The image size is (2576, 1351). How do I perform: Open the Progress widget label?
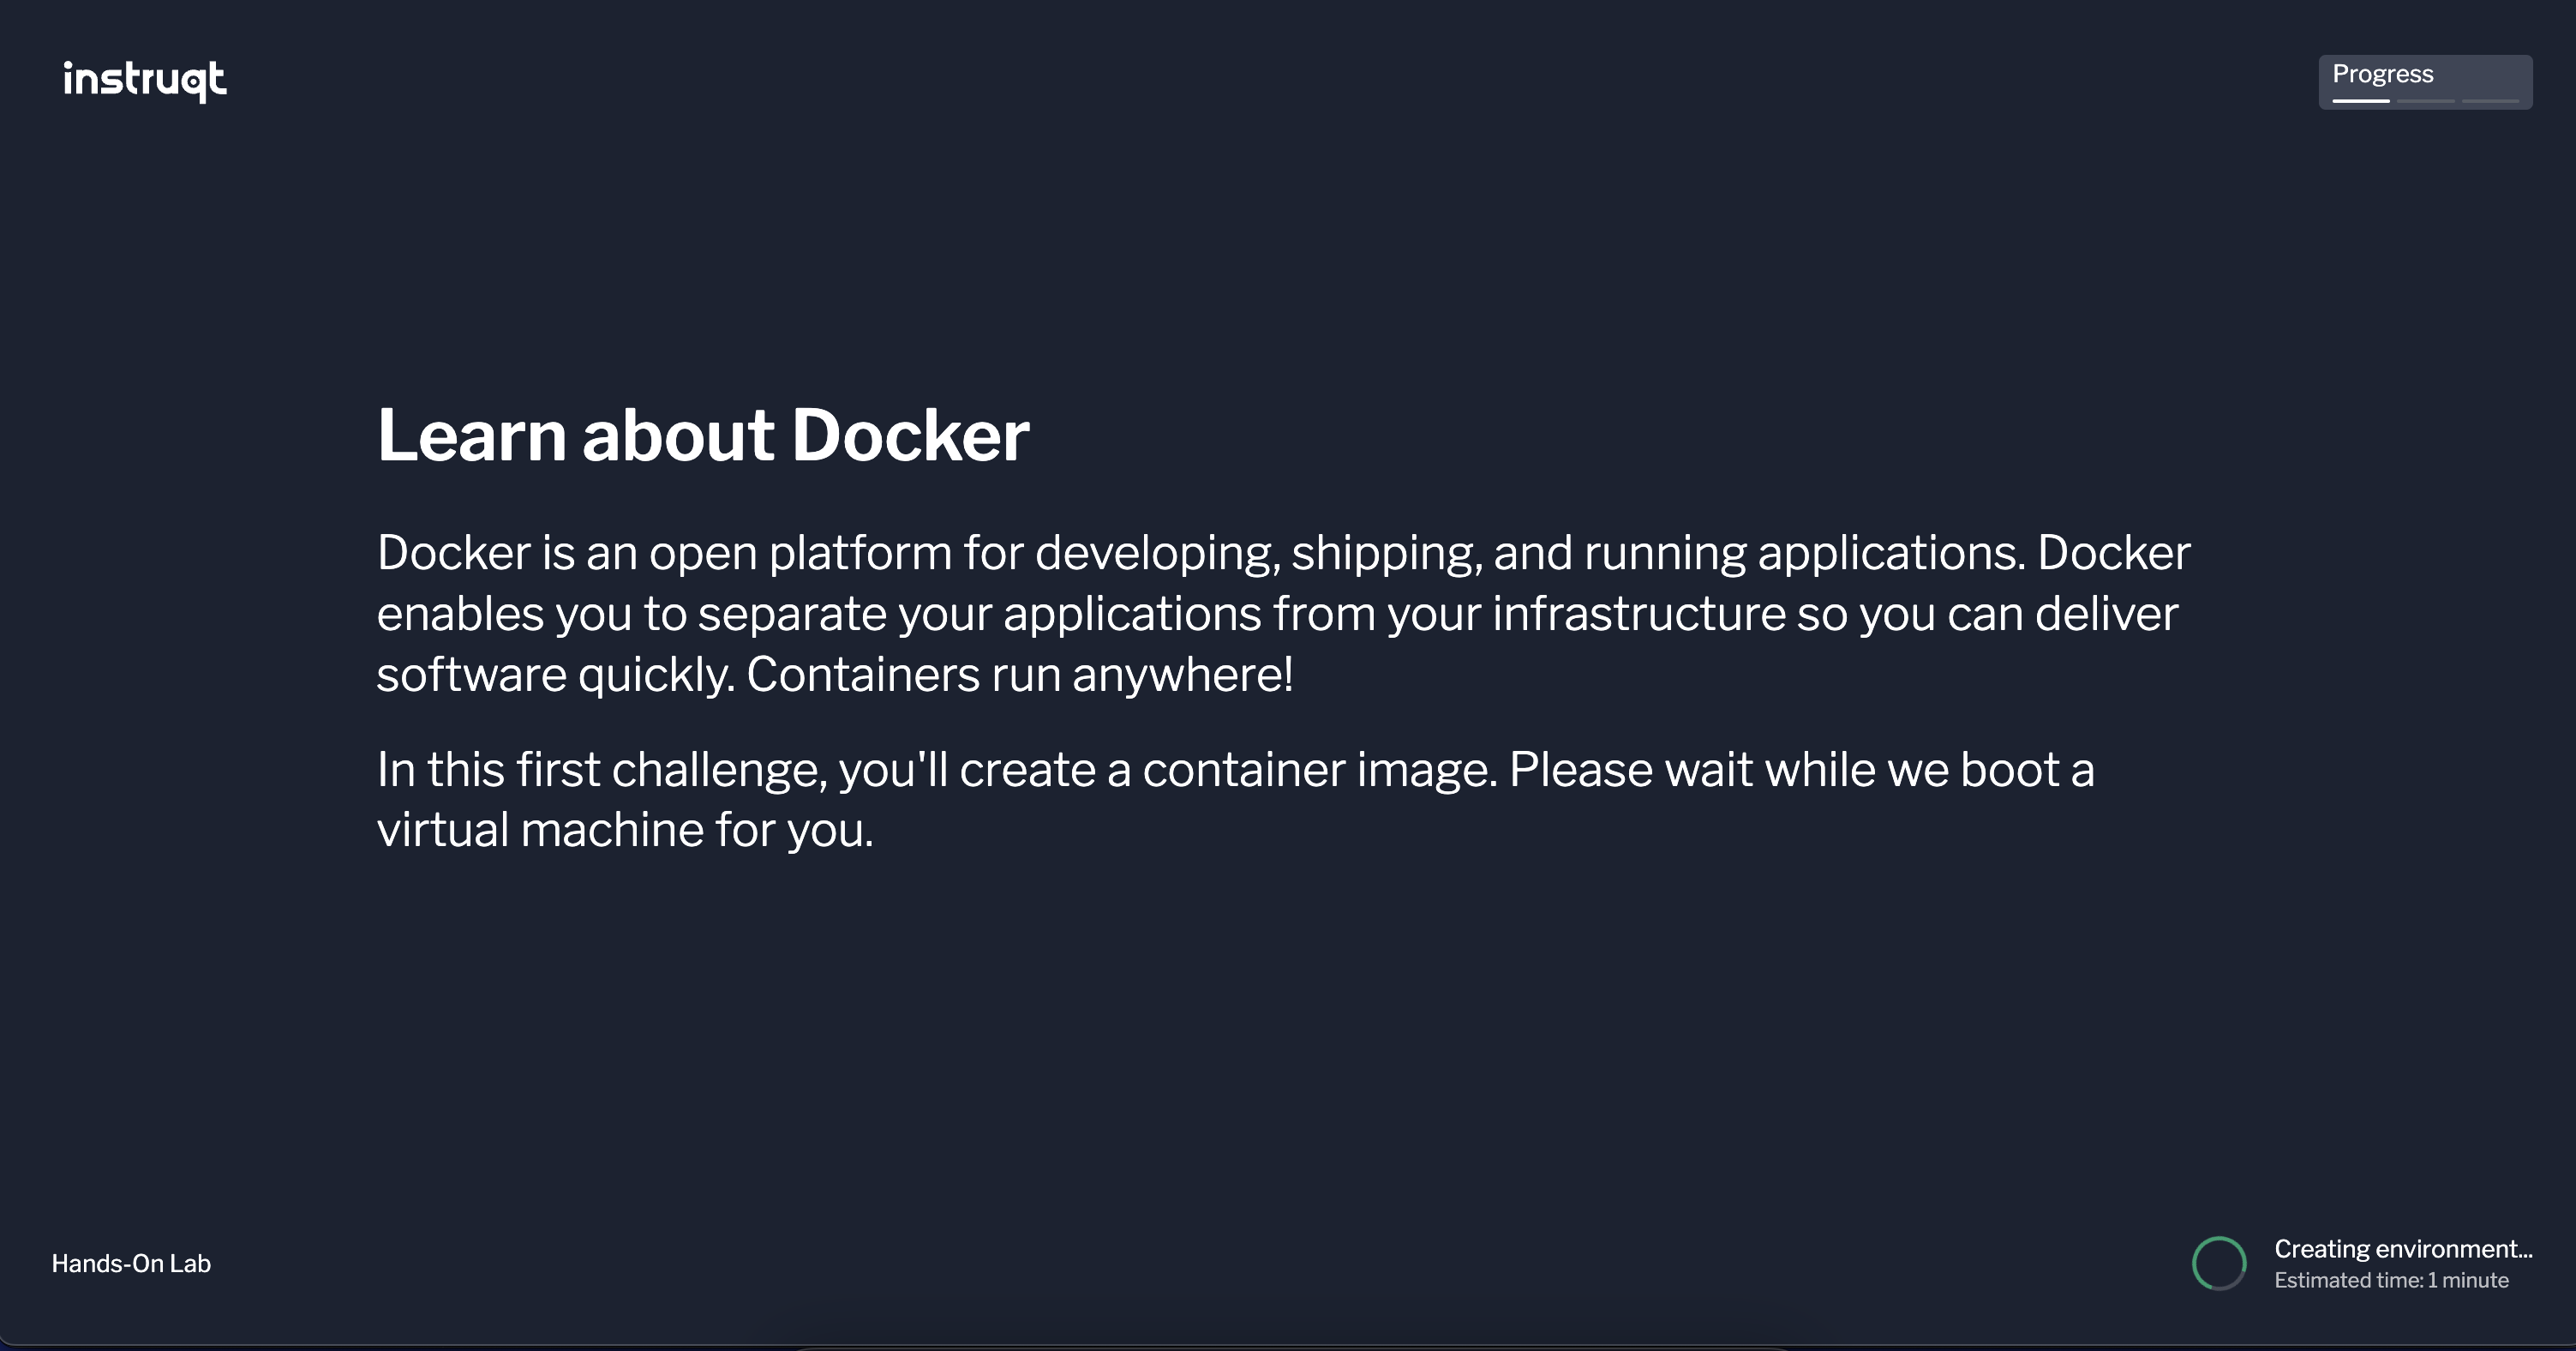click(2382, 74)
